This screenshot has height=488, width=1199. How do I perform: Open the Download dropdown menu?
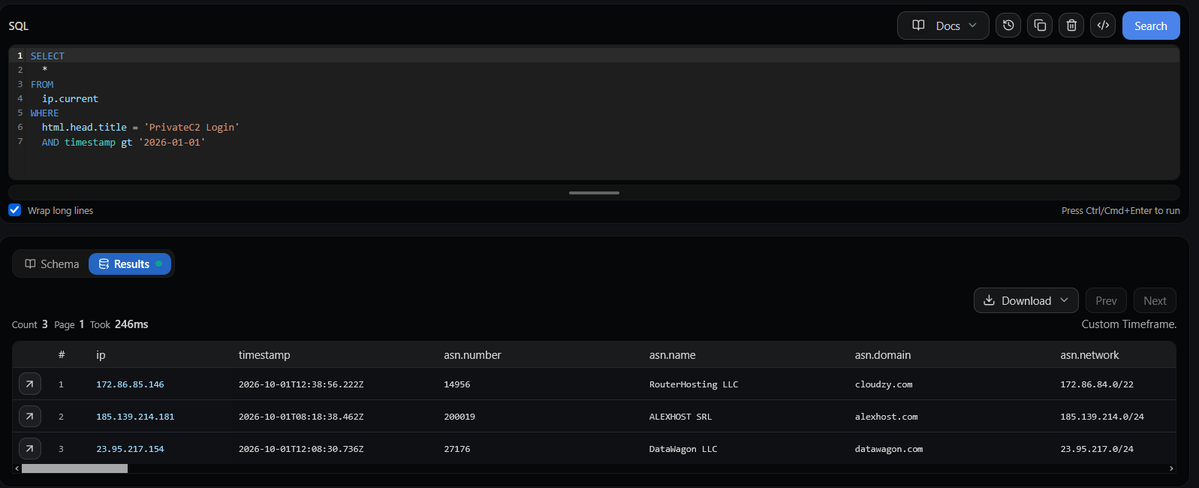click(x=1026, y=301)
